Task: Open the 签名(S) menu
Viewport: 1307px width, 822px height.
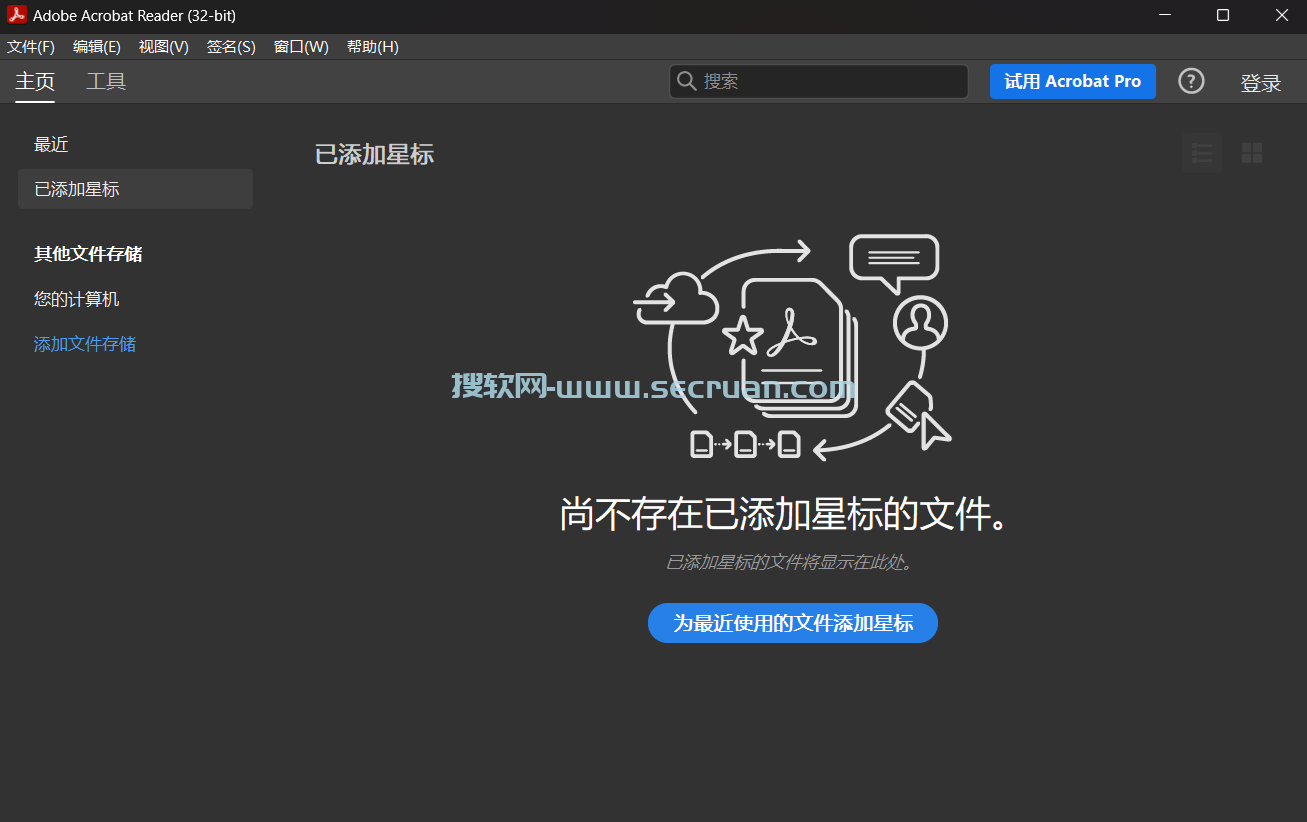Action: point(231,47)
